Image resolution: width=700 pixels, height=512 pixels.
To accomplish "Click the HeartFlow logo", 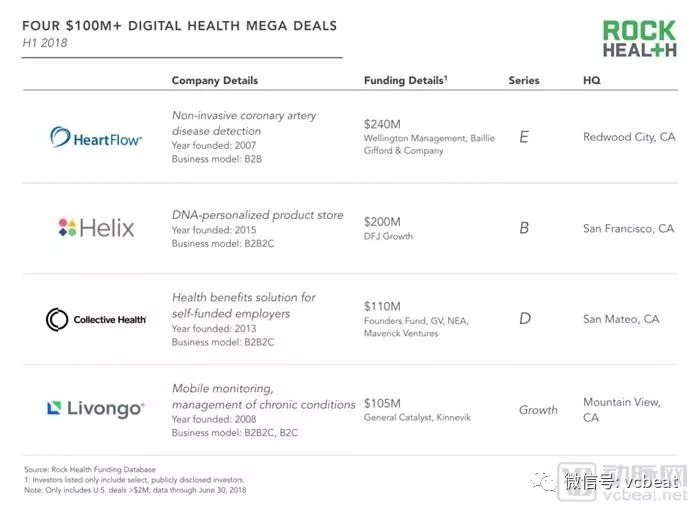I will click(x=96, y=138).
